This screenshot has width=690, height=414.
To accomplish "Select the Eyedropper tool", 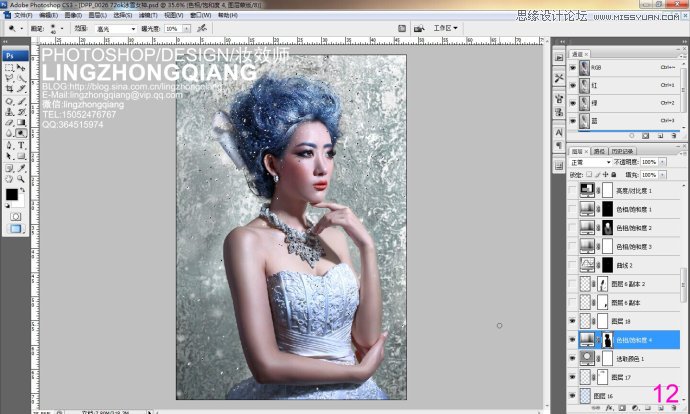I will pyautogui.click(x=21, y=169).
